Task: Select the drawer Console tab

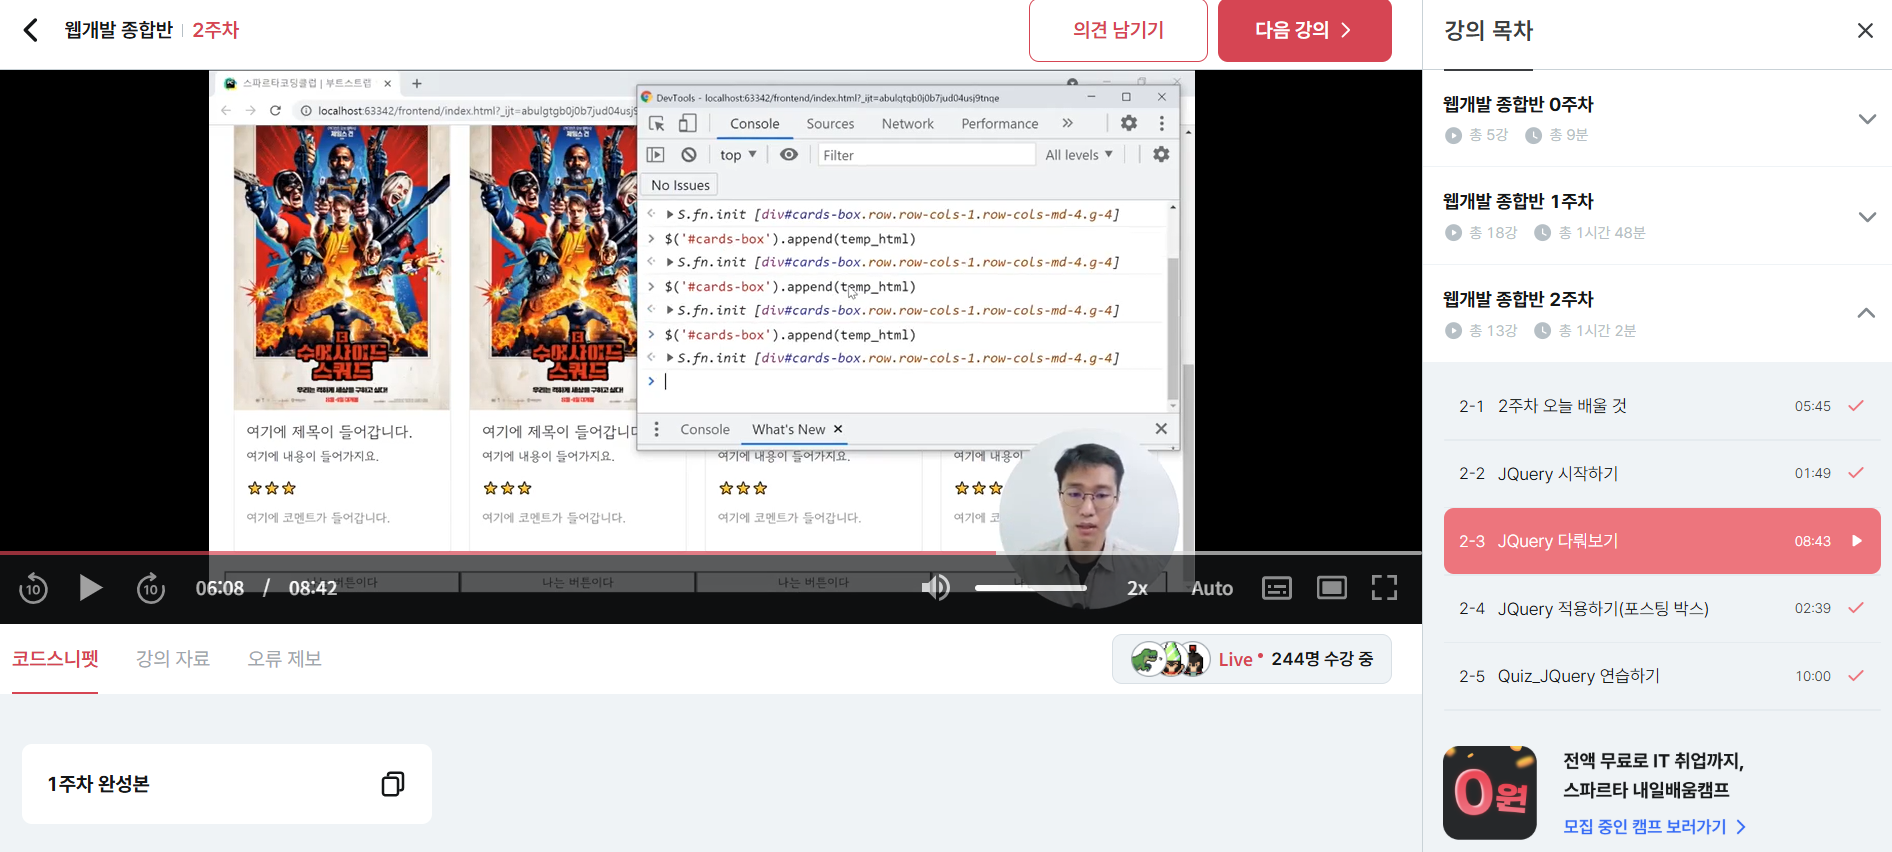Action: coord(705,429)
